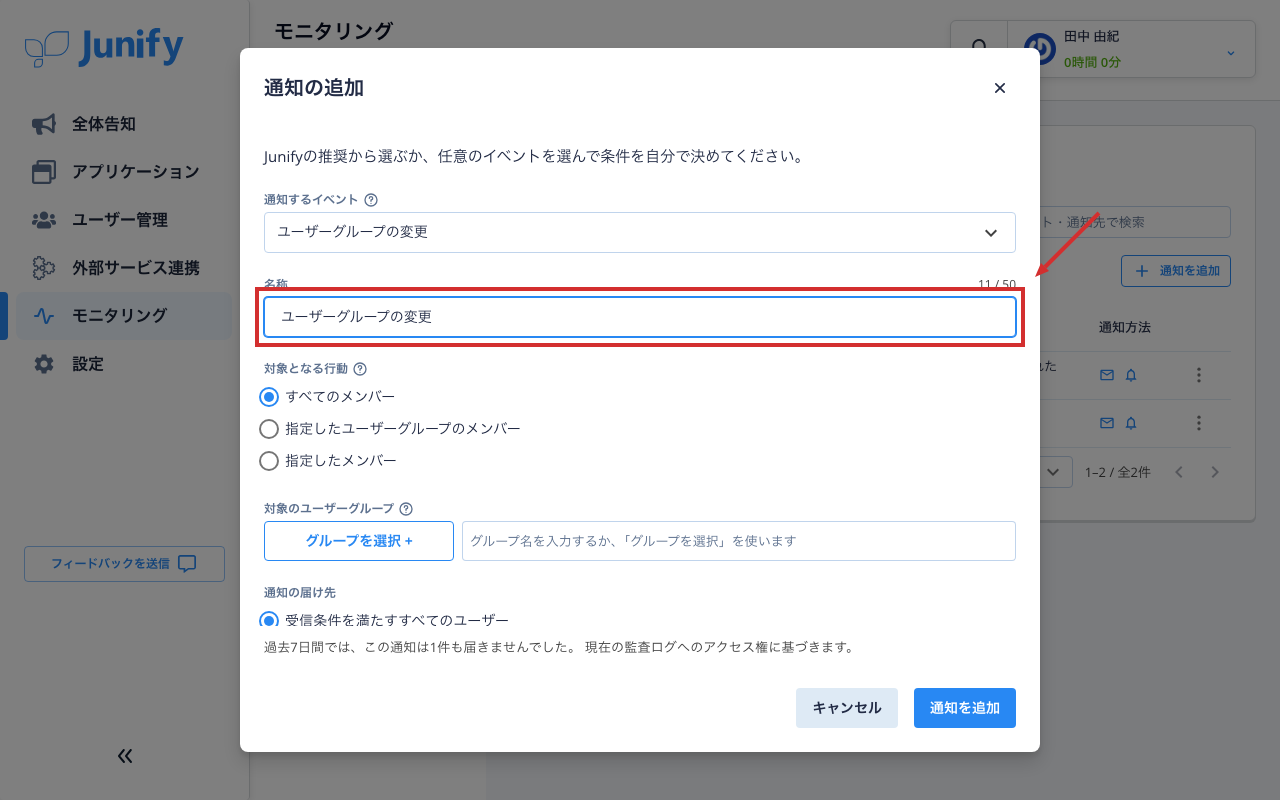Click the bell icon in the first table row
The image size is (1280, 800).
point(1131,375)
